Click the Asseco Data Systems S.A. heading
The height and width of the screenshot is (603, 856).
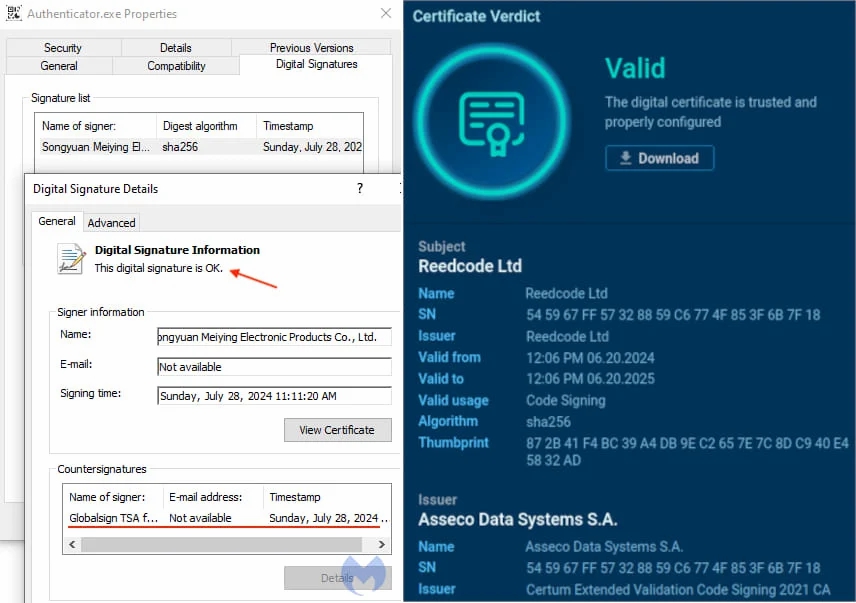coord(518,520)
